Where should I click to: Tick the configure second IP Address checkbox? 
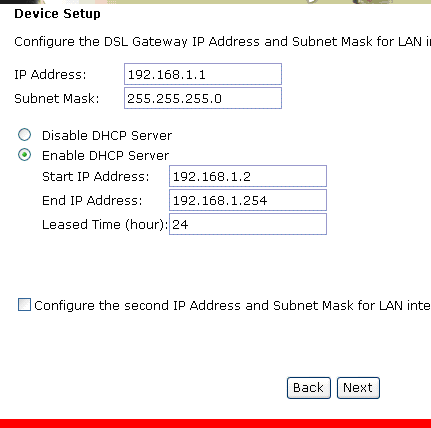pyautogui.click(x=24, y=305)
